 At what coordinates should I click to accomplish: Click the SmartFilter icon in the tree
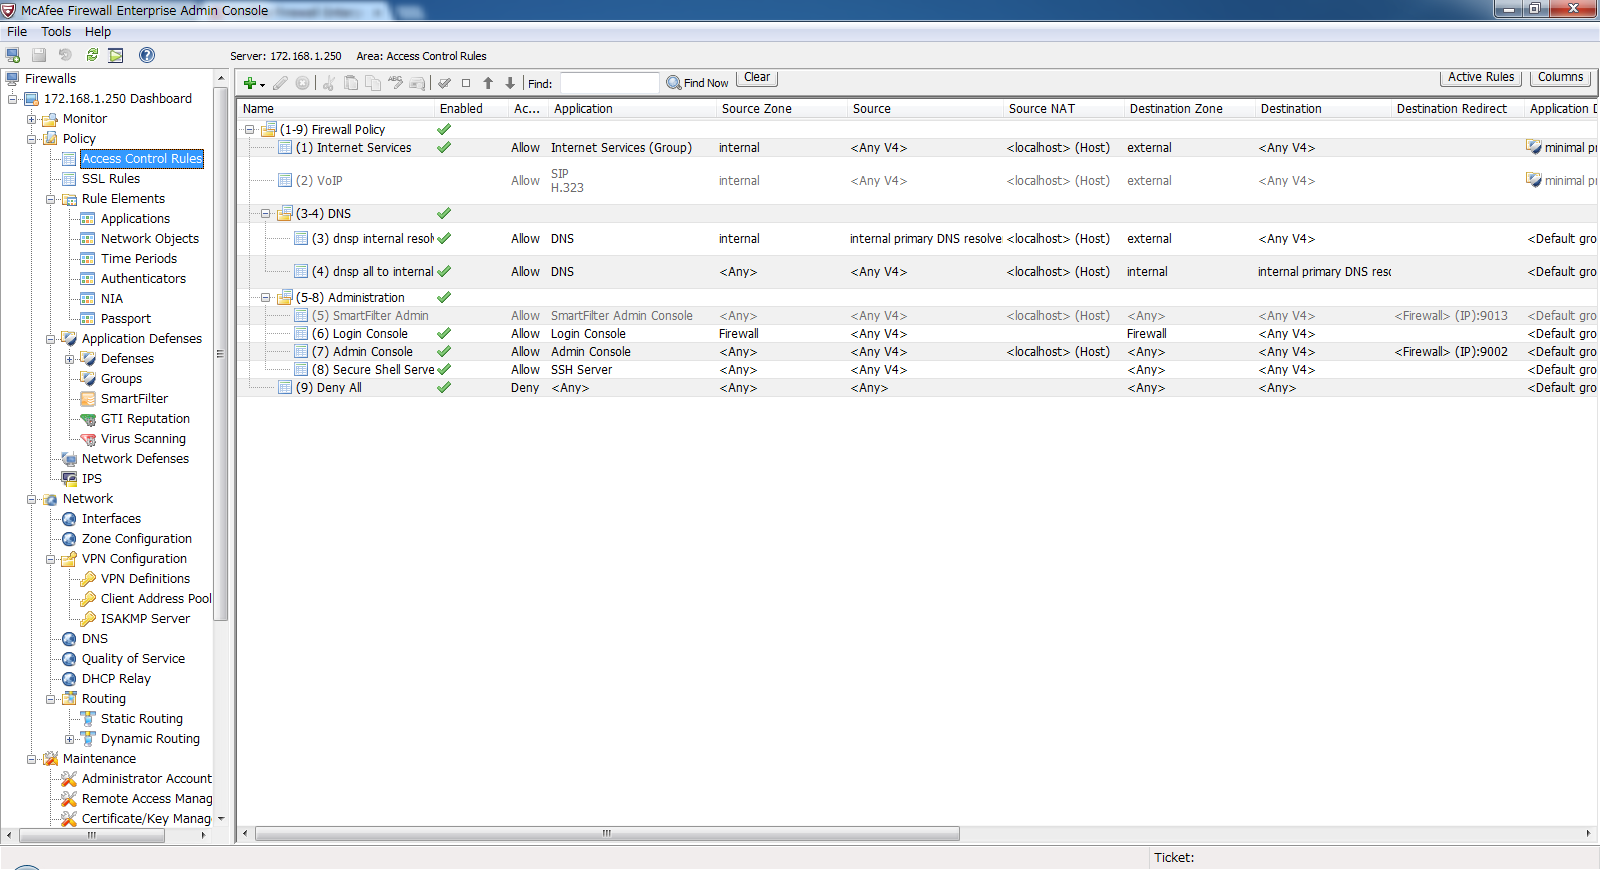(88, 399)
